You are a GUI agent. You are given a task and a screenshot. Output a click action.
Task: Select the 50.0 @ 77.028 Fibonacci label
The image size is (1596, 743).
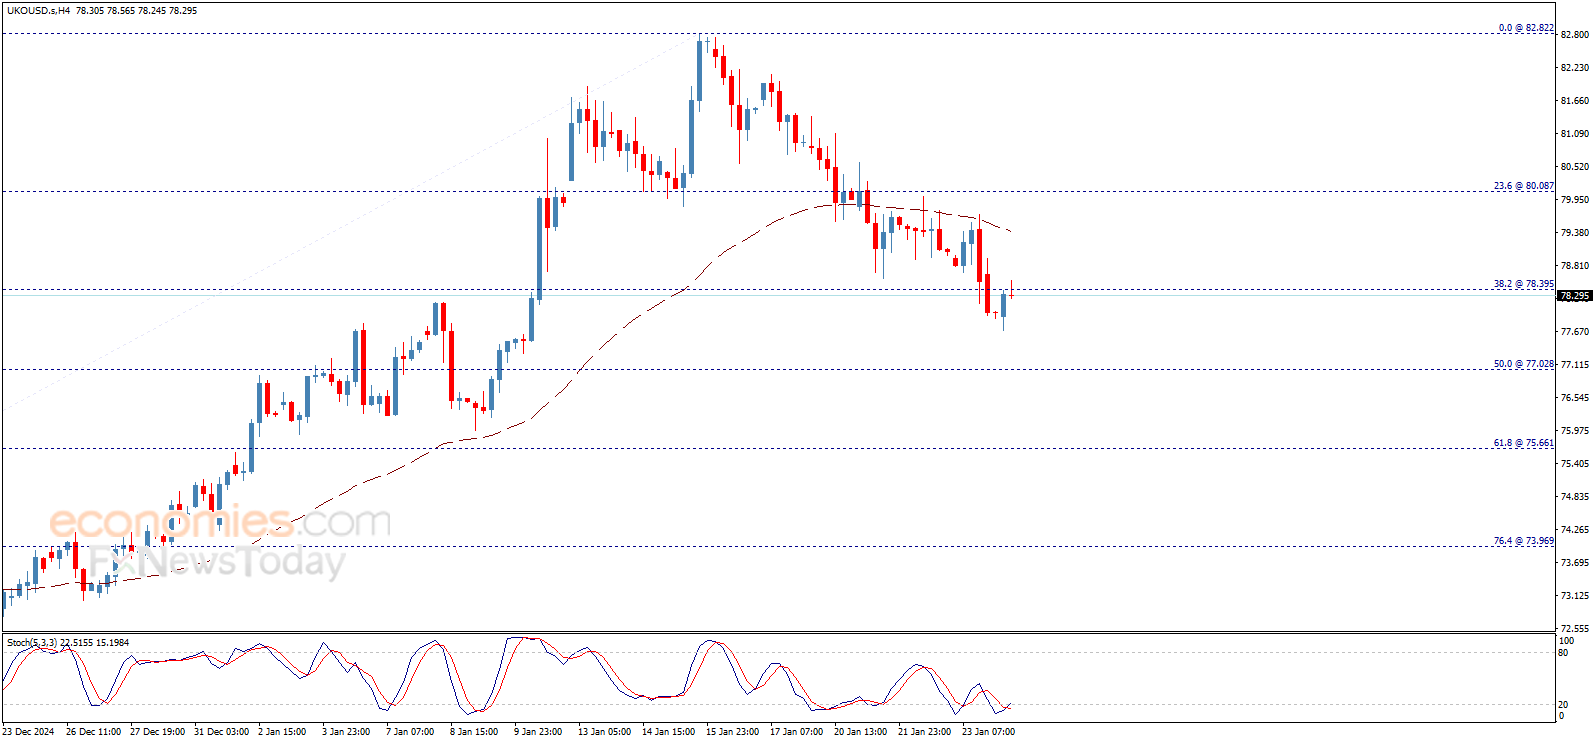(1524, 364)
